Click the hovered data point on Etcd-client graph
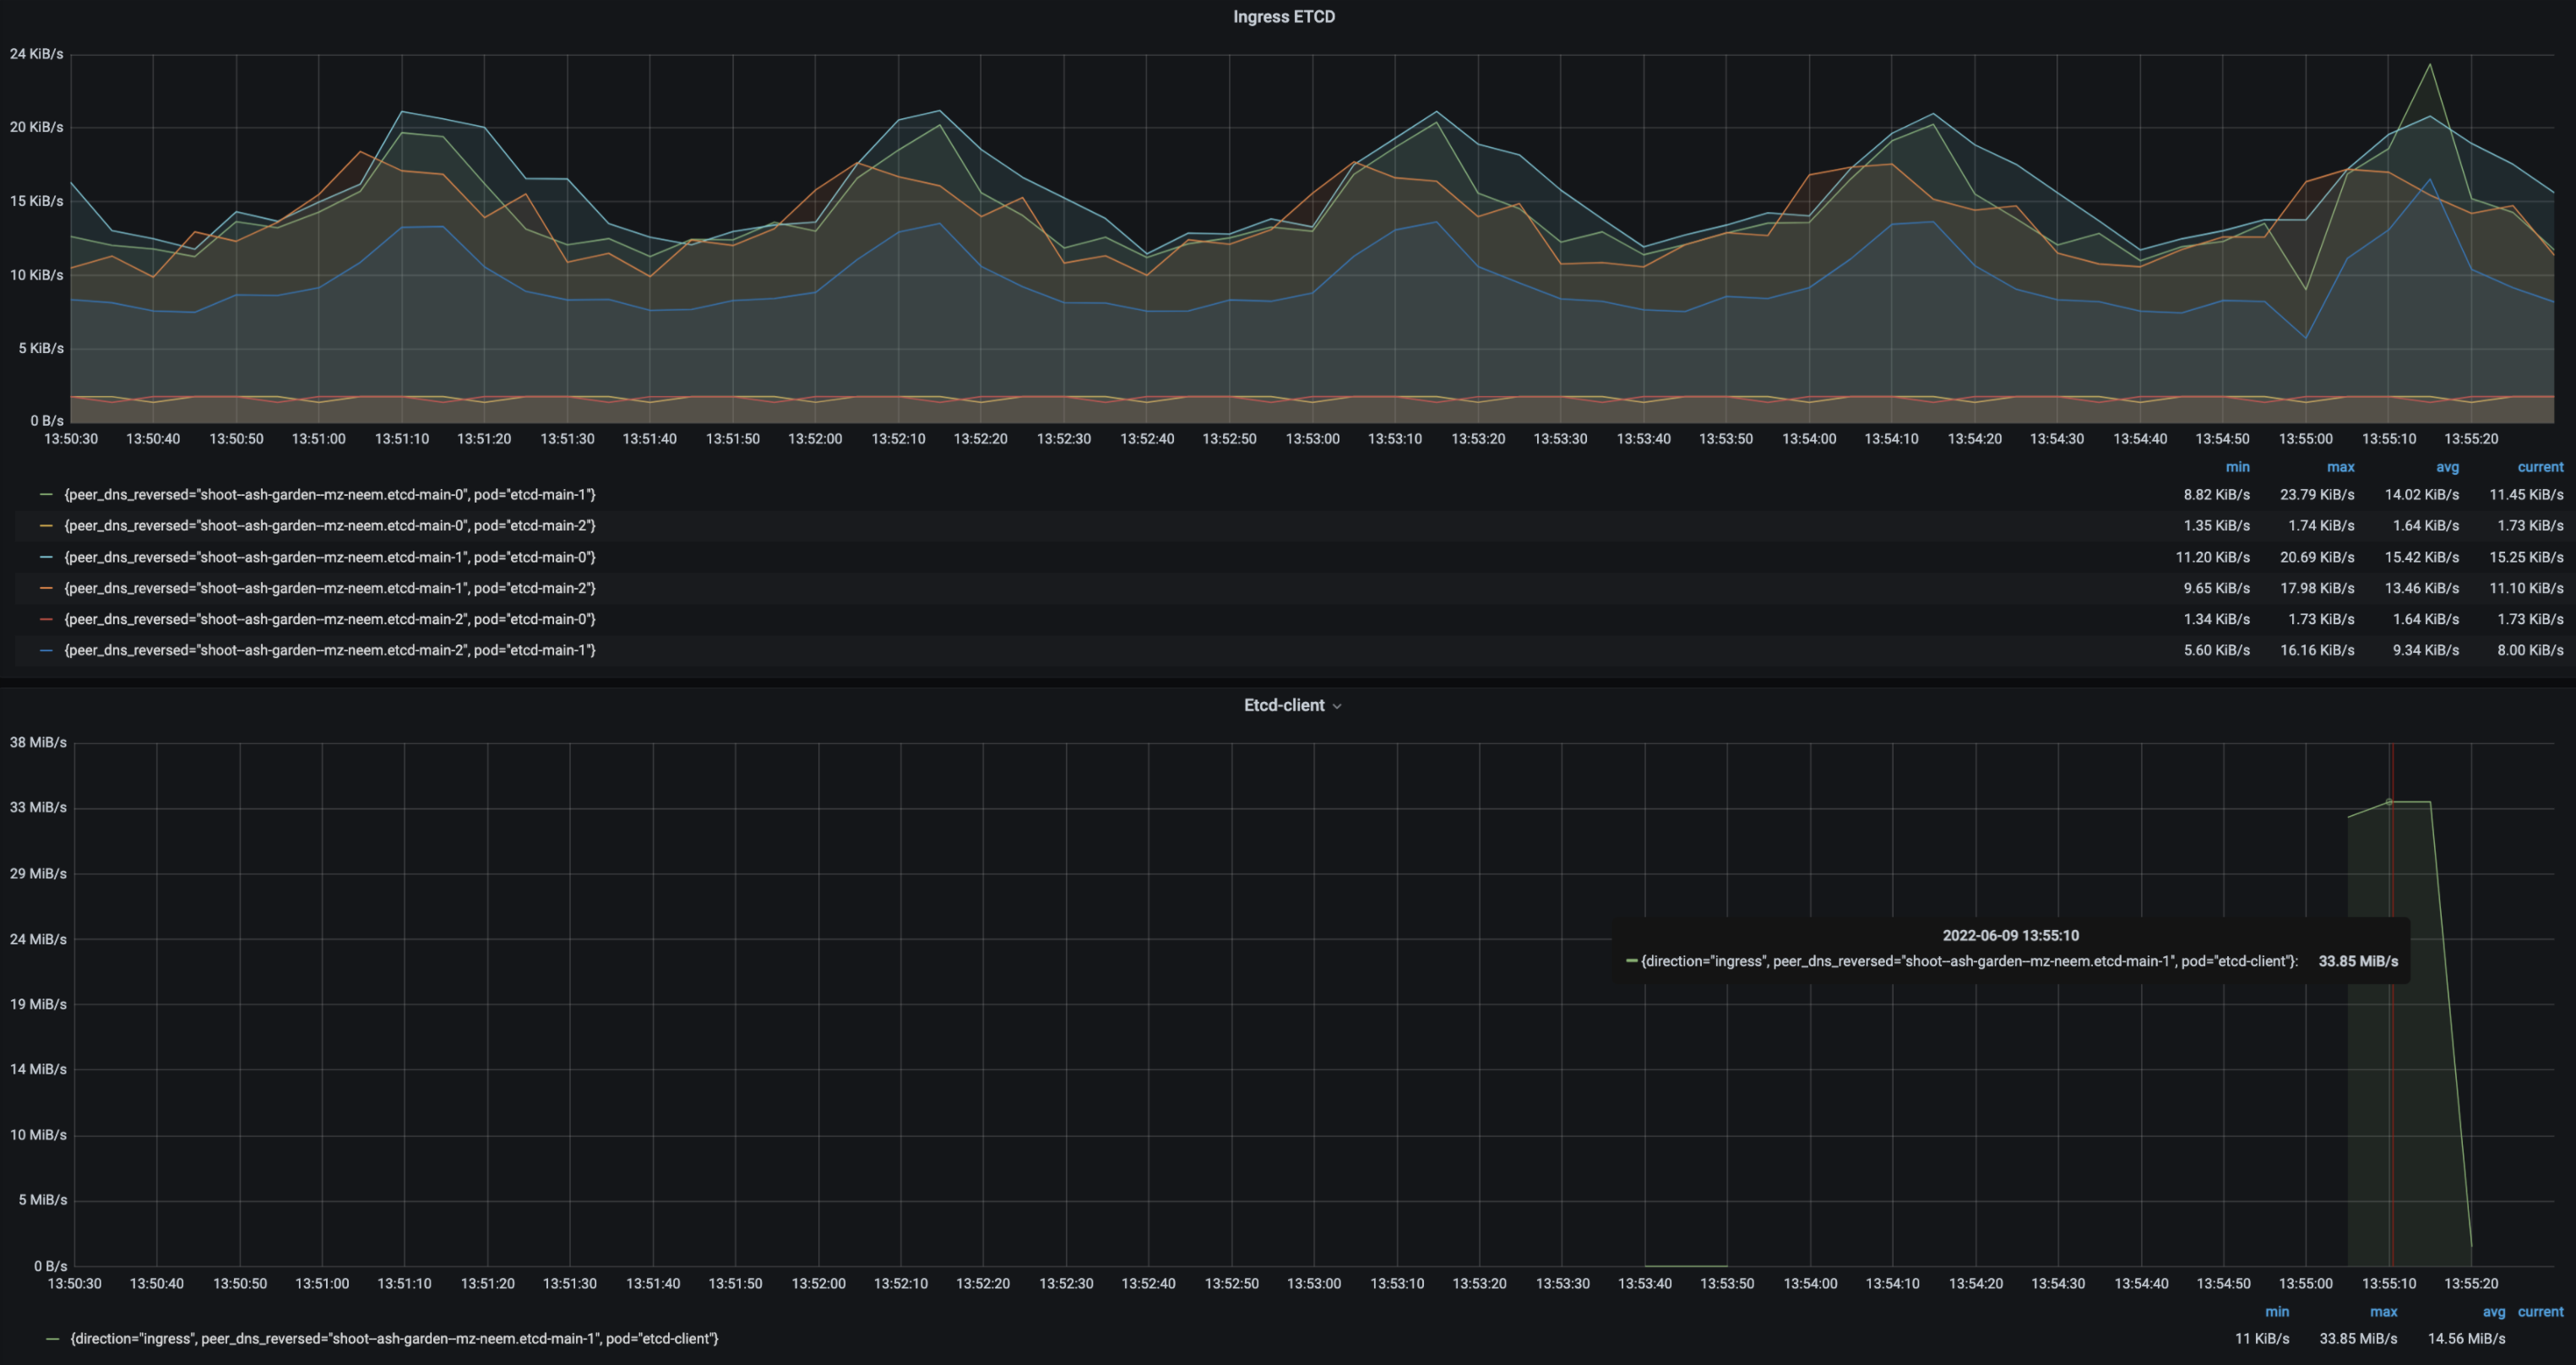 (x=2389, y=802)
